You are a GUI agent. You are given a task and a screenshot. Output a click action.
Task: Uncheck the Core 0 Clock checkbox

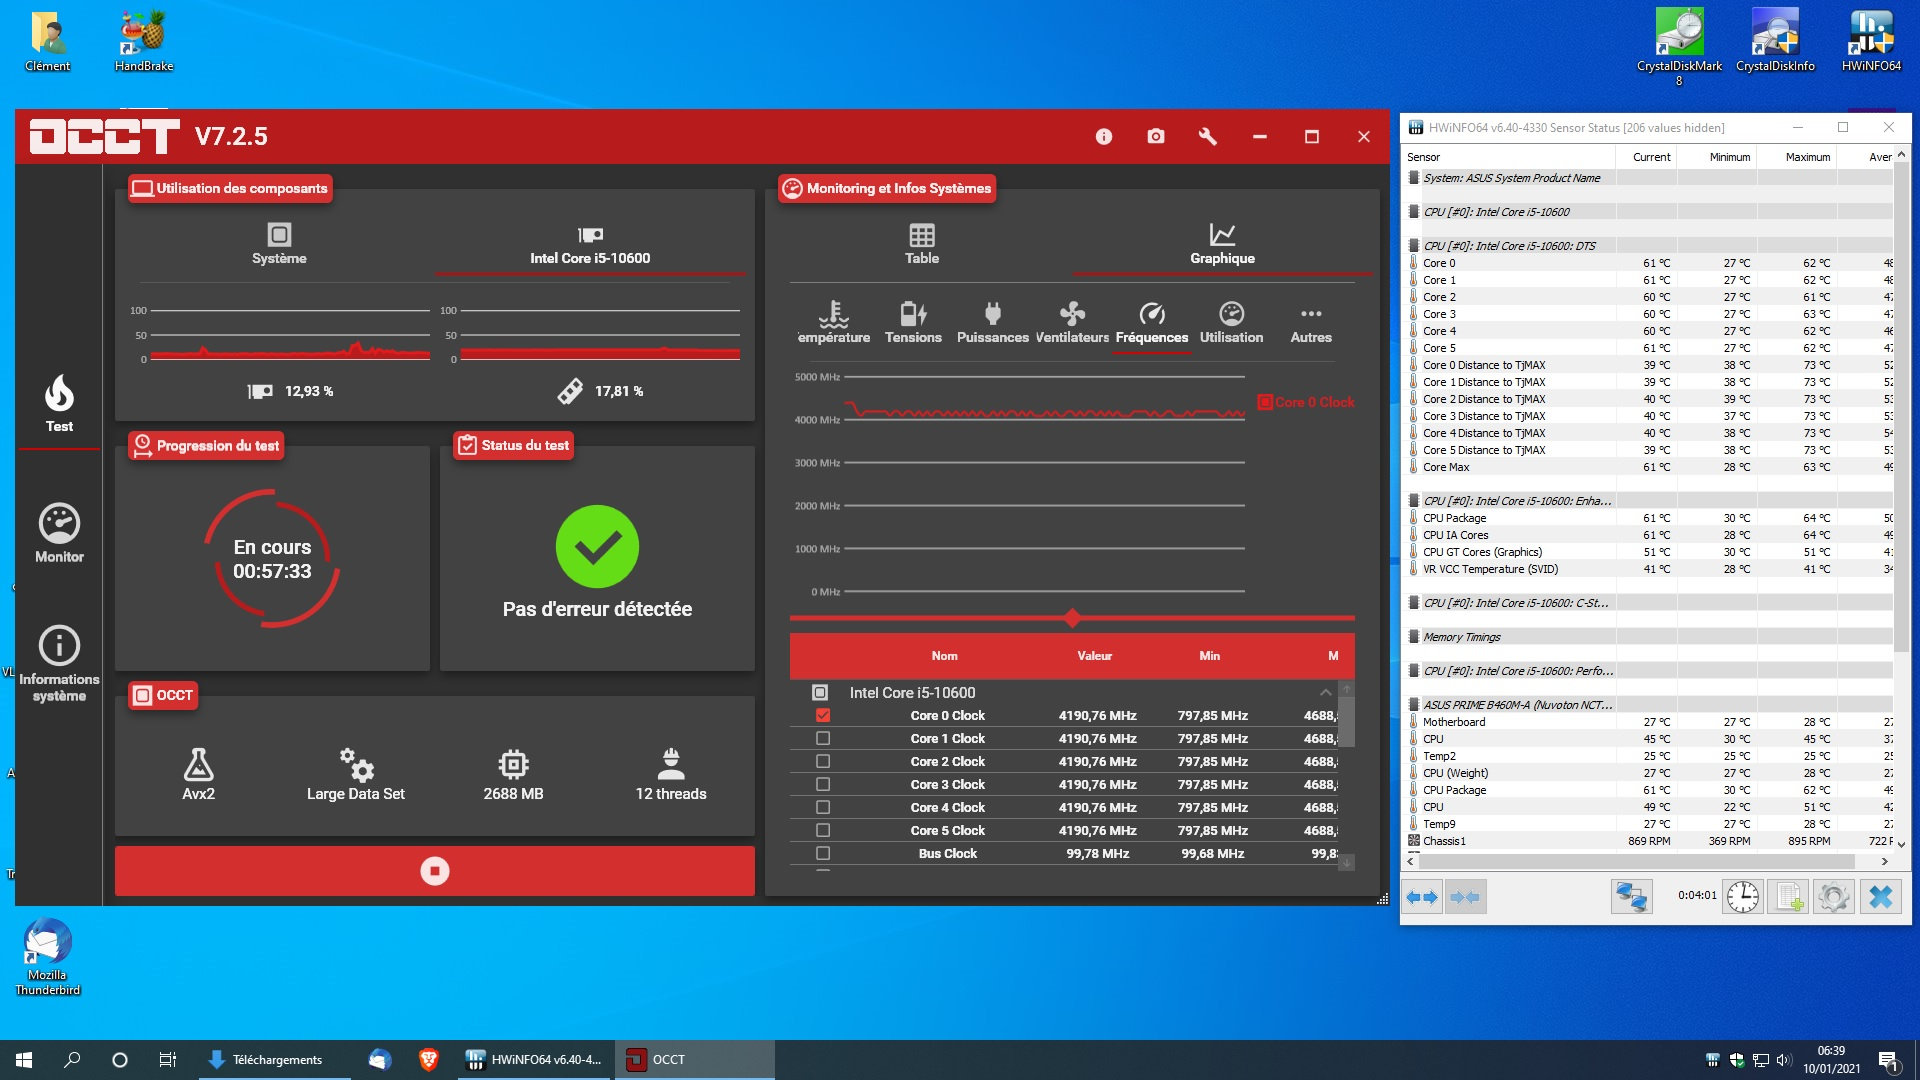pyautogui.click(x=823, y=716)
